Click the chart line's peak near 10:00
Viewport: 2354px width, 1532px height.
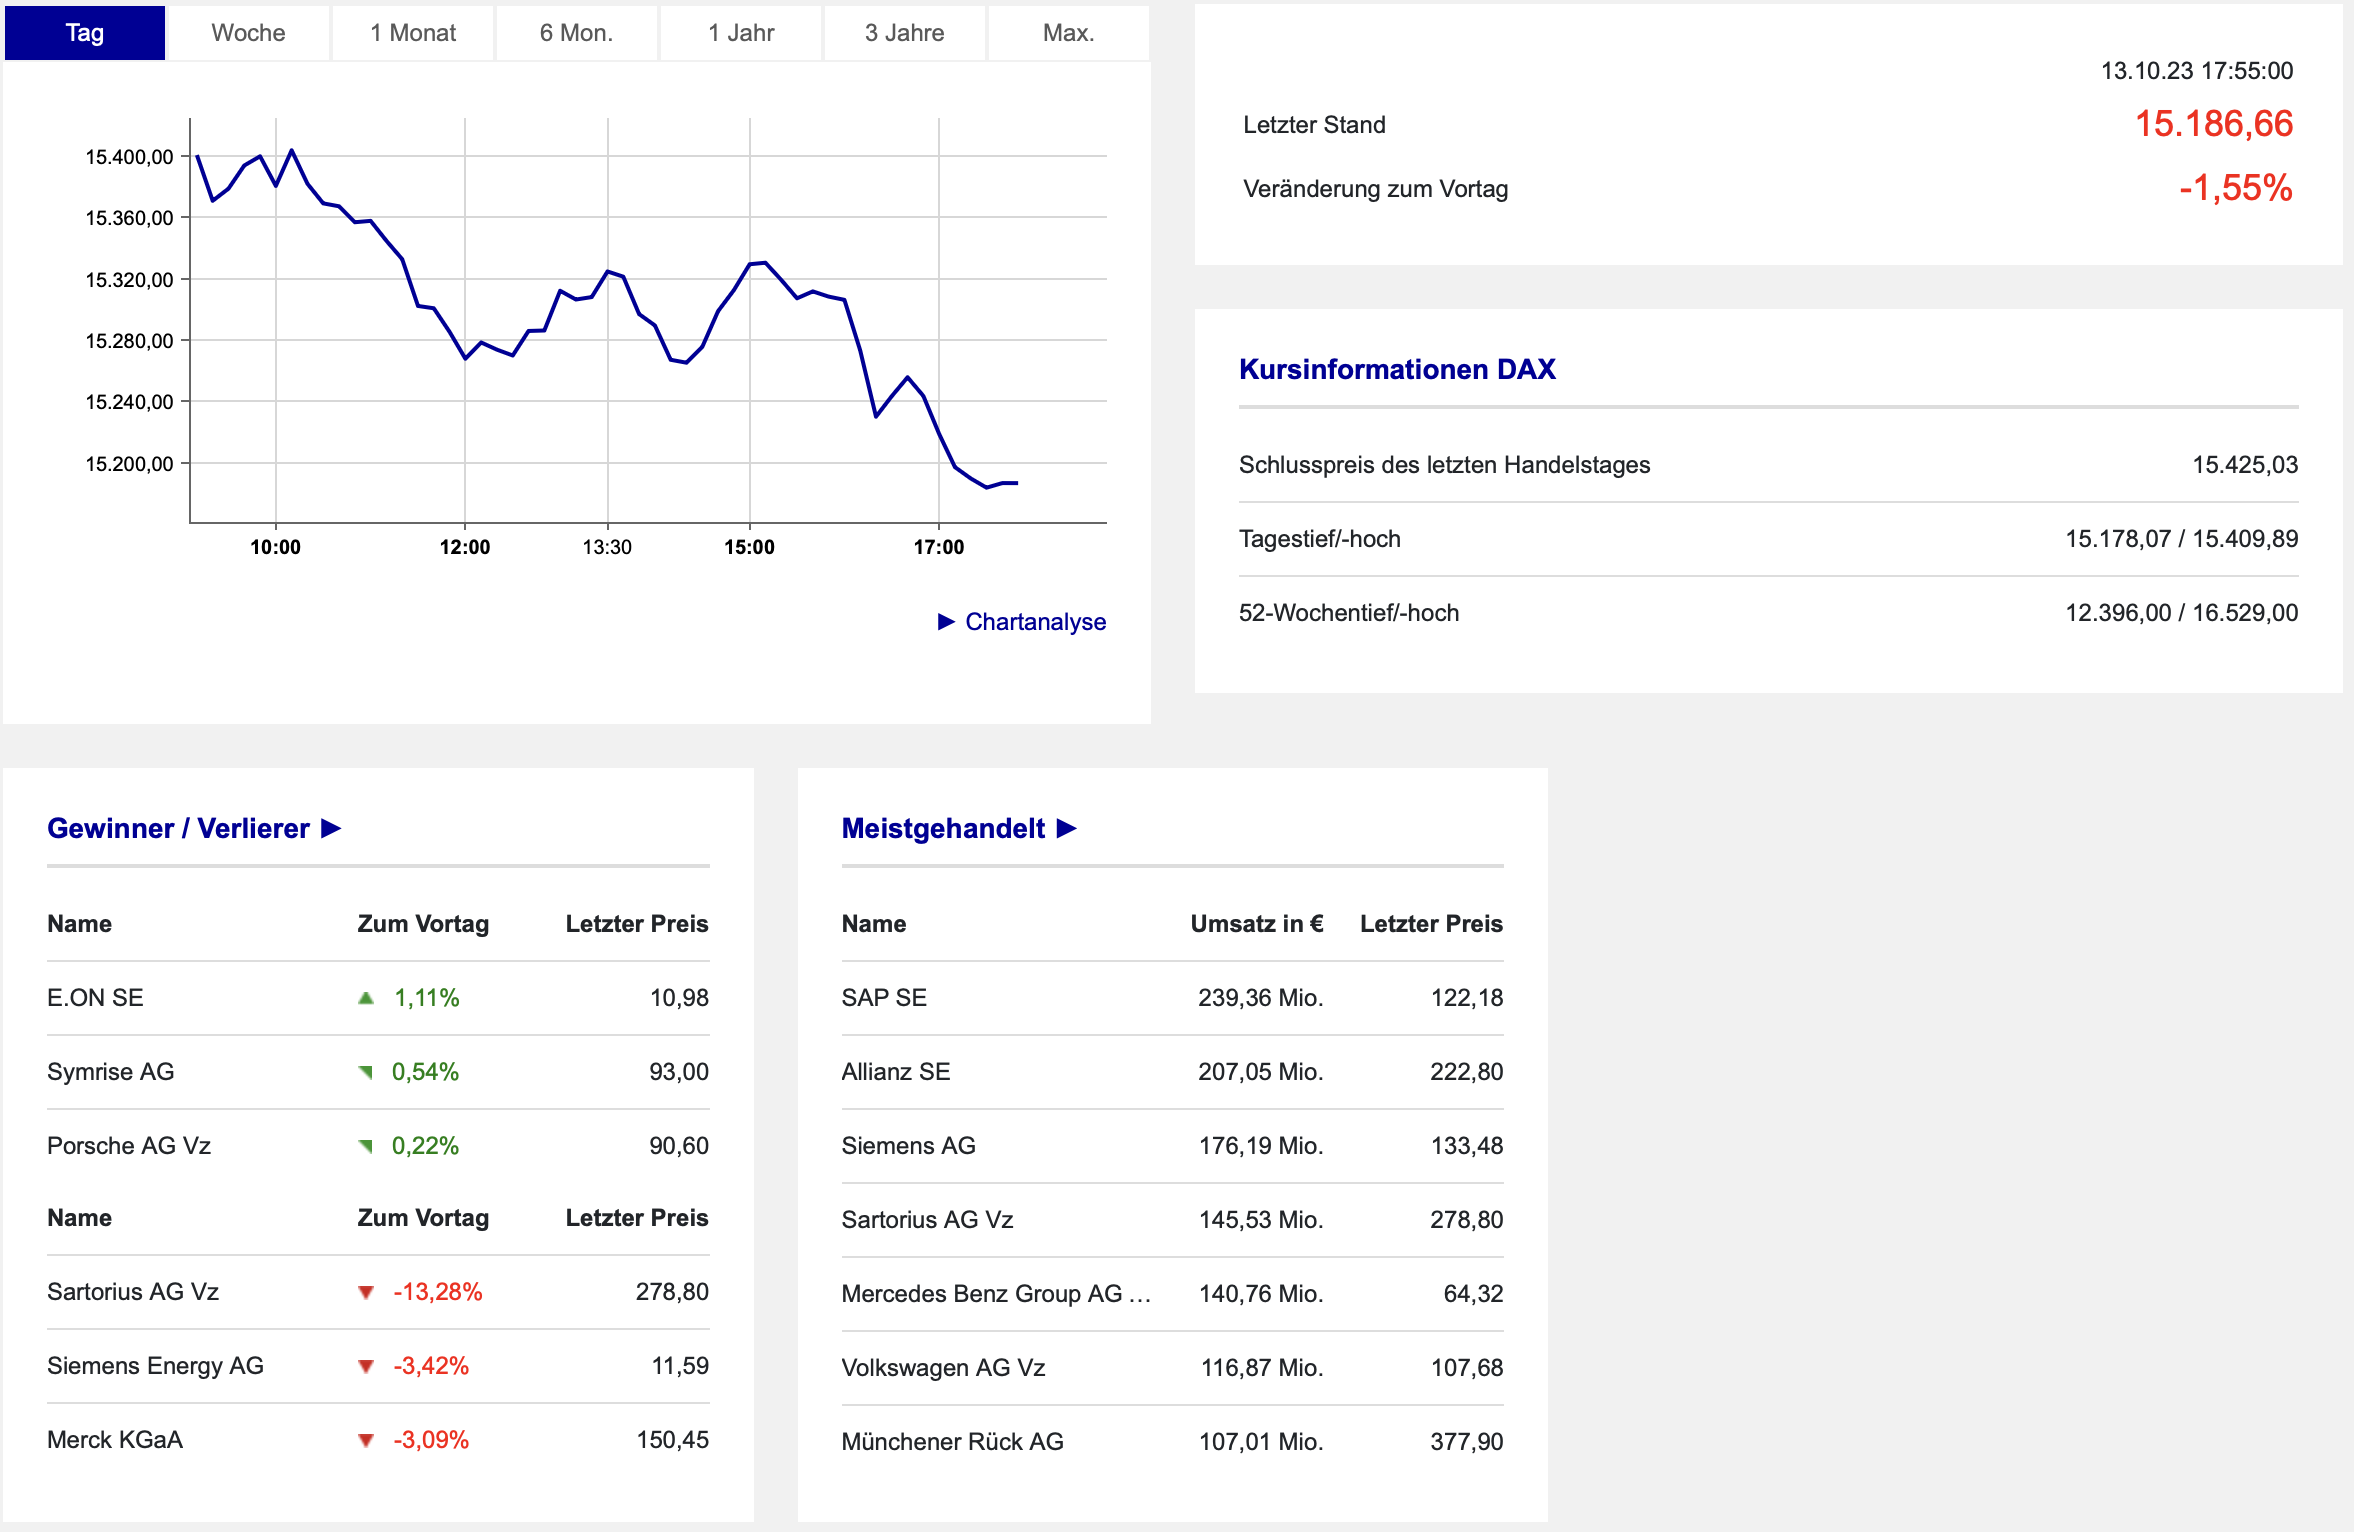click(x=291, y=151)
